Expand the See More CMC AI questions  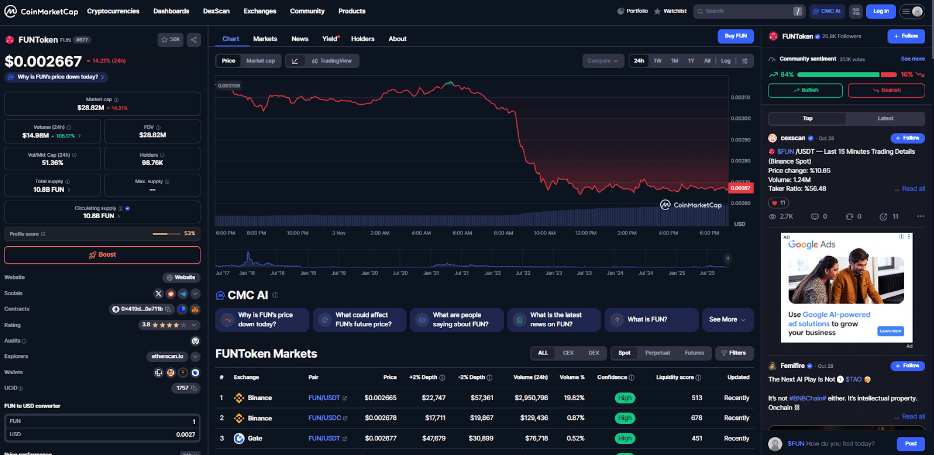pyautogui.click(x=727, y=319)
